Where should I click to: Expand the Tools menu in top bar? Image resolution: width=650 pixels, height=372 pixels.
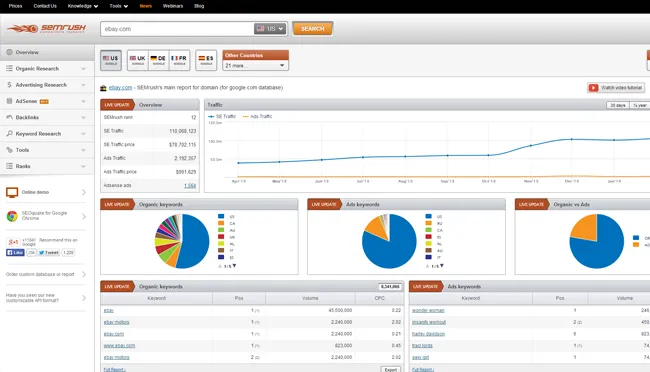click(119, 6)
